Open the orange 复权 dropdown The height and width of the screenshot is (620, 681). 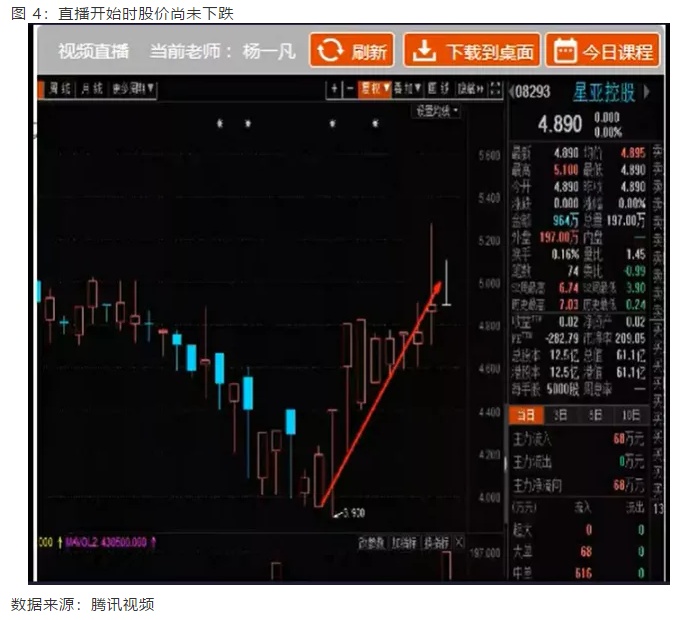pyautogui.click(x=375, y=89)
